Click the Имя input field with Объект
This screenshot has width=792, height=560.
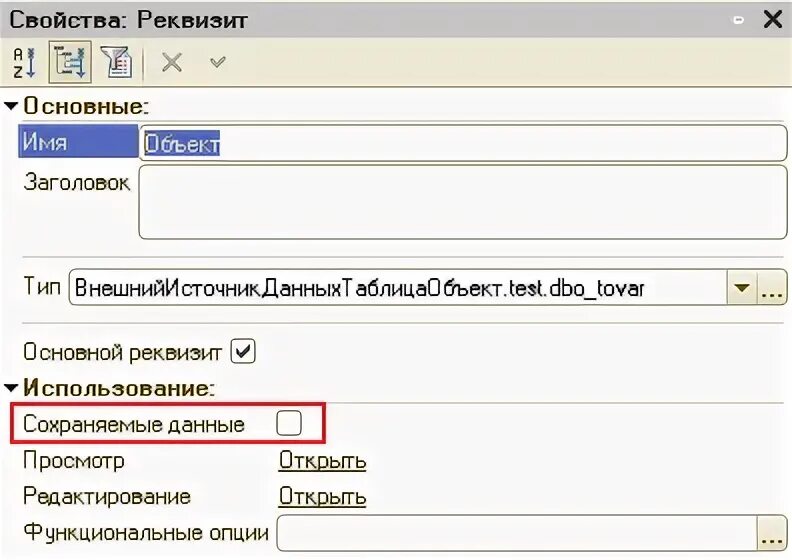(463, 143)
